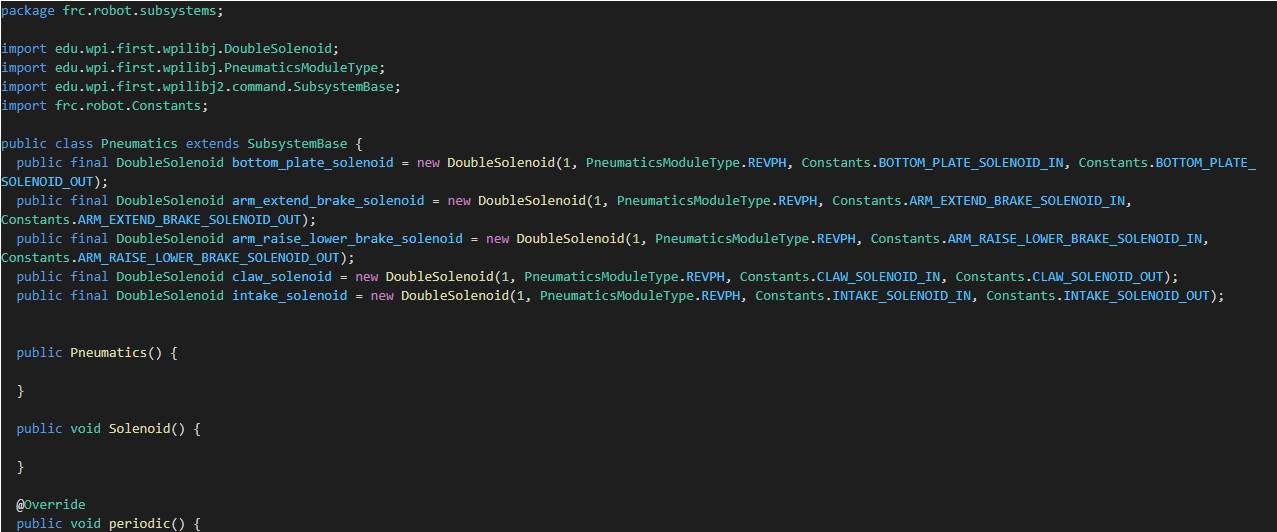Click the constant 'INTAKE_SOLENOID_IN'
The width and height of the screenshot is (1277, 532).
(x=901, y=295)
